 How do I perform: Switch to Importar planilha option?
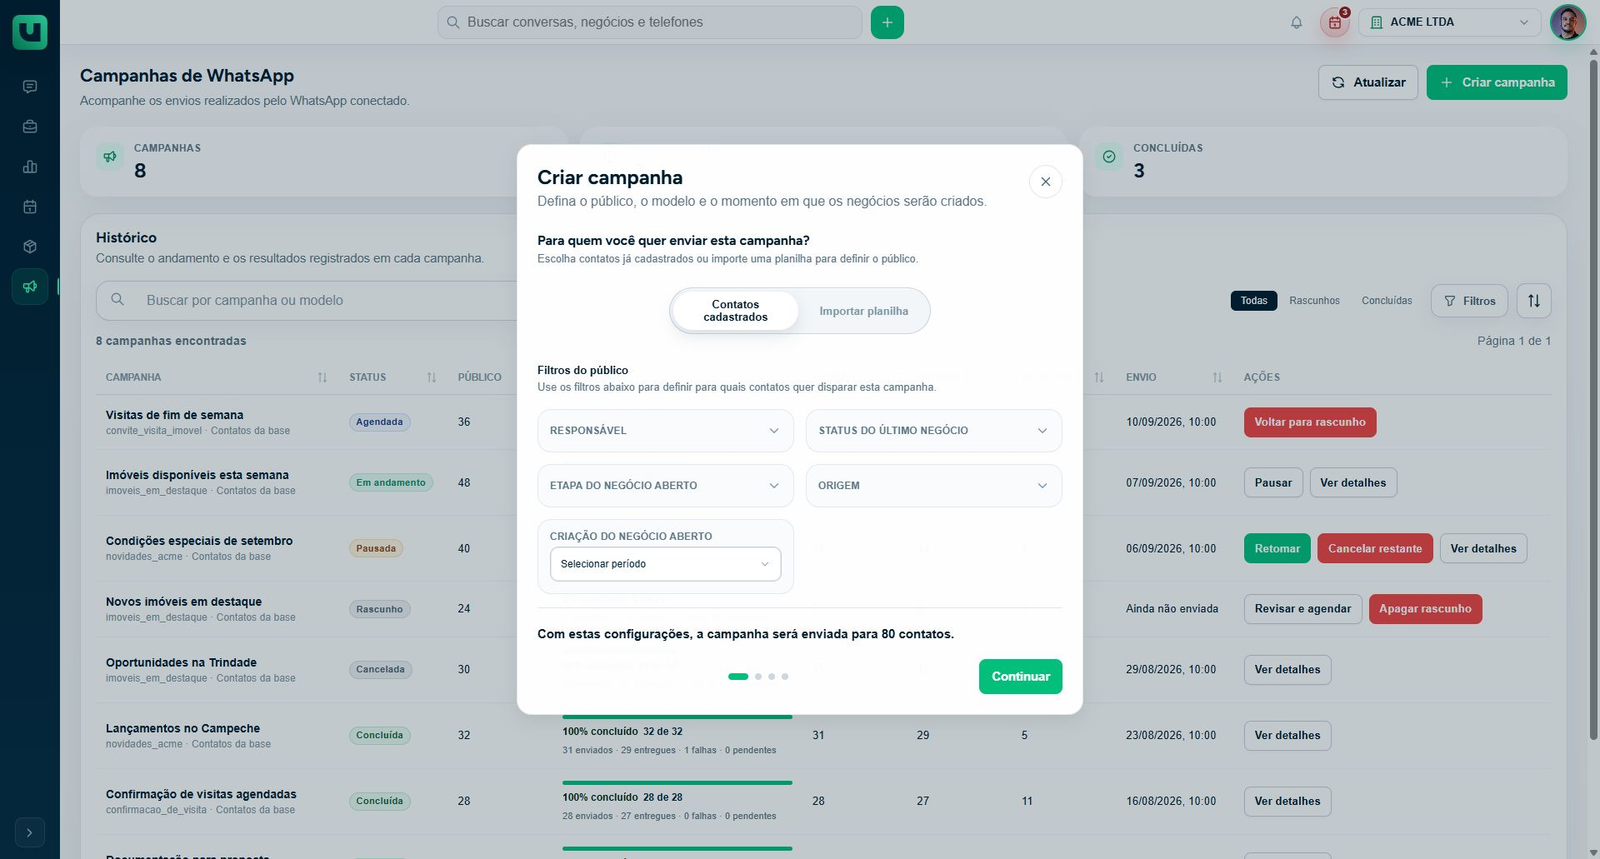coord(864,311)
